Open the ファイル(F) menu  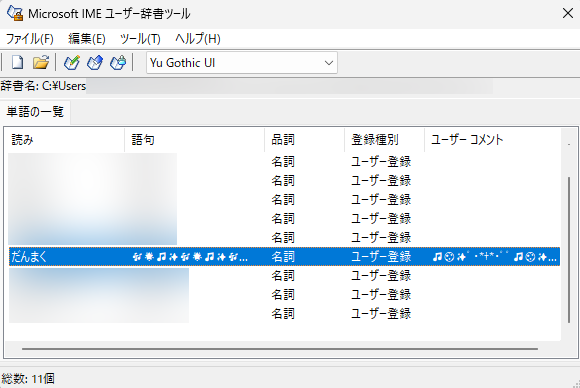(x=30, y=38)
